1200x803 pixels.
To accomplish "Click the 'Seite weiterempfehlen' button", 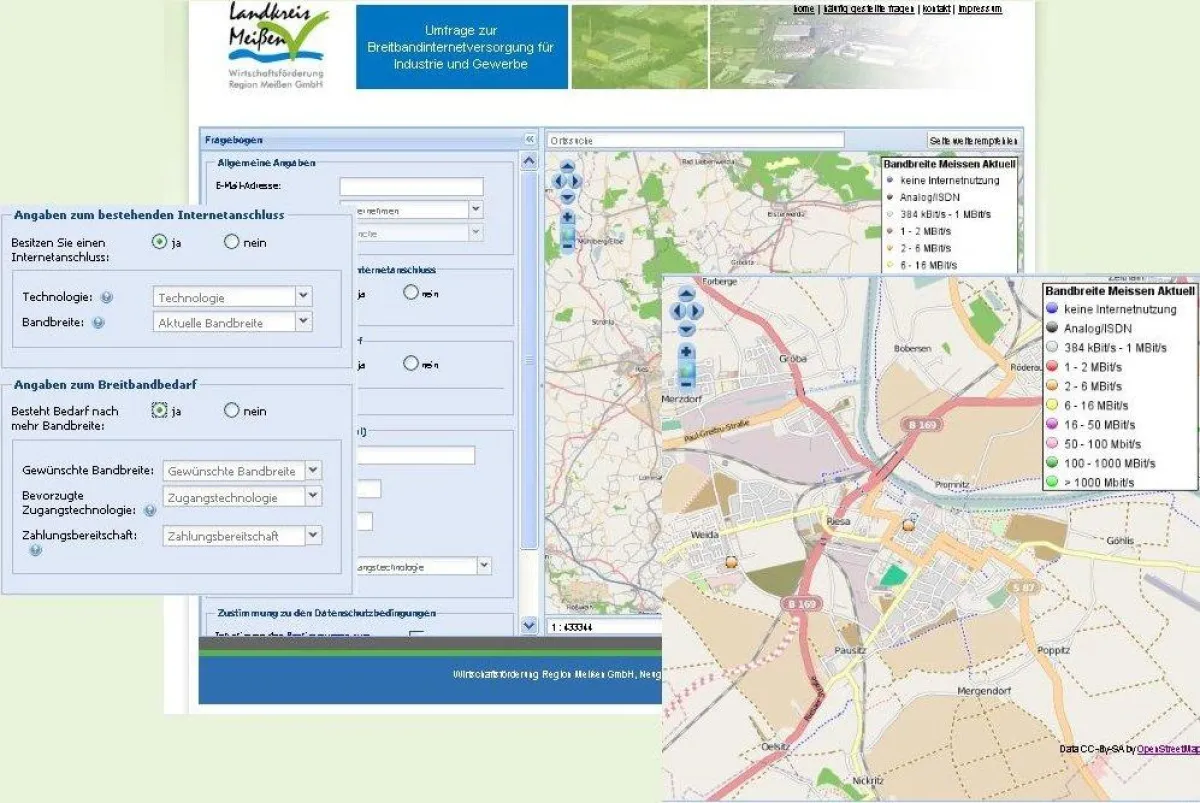I will tap(974, 141).
